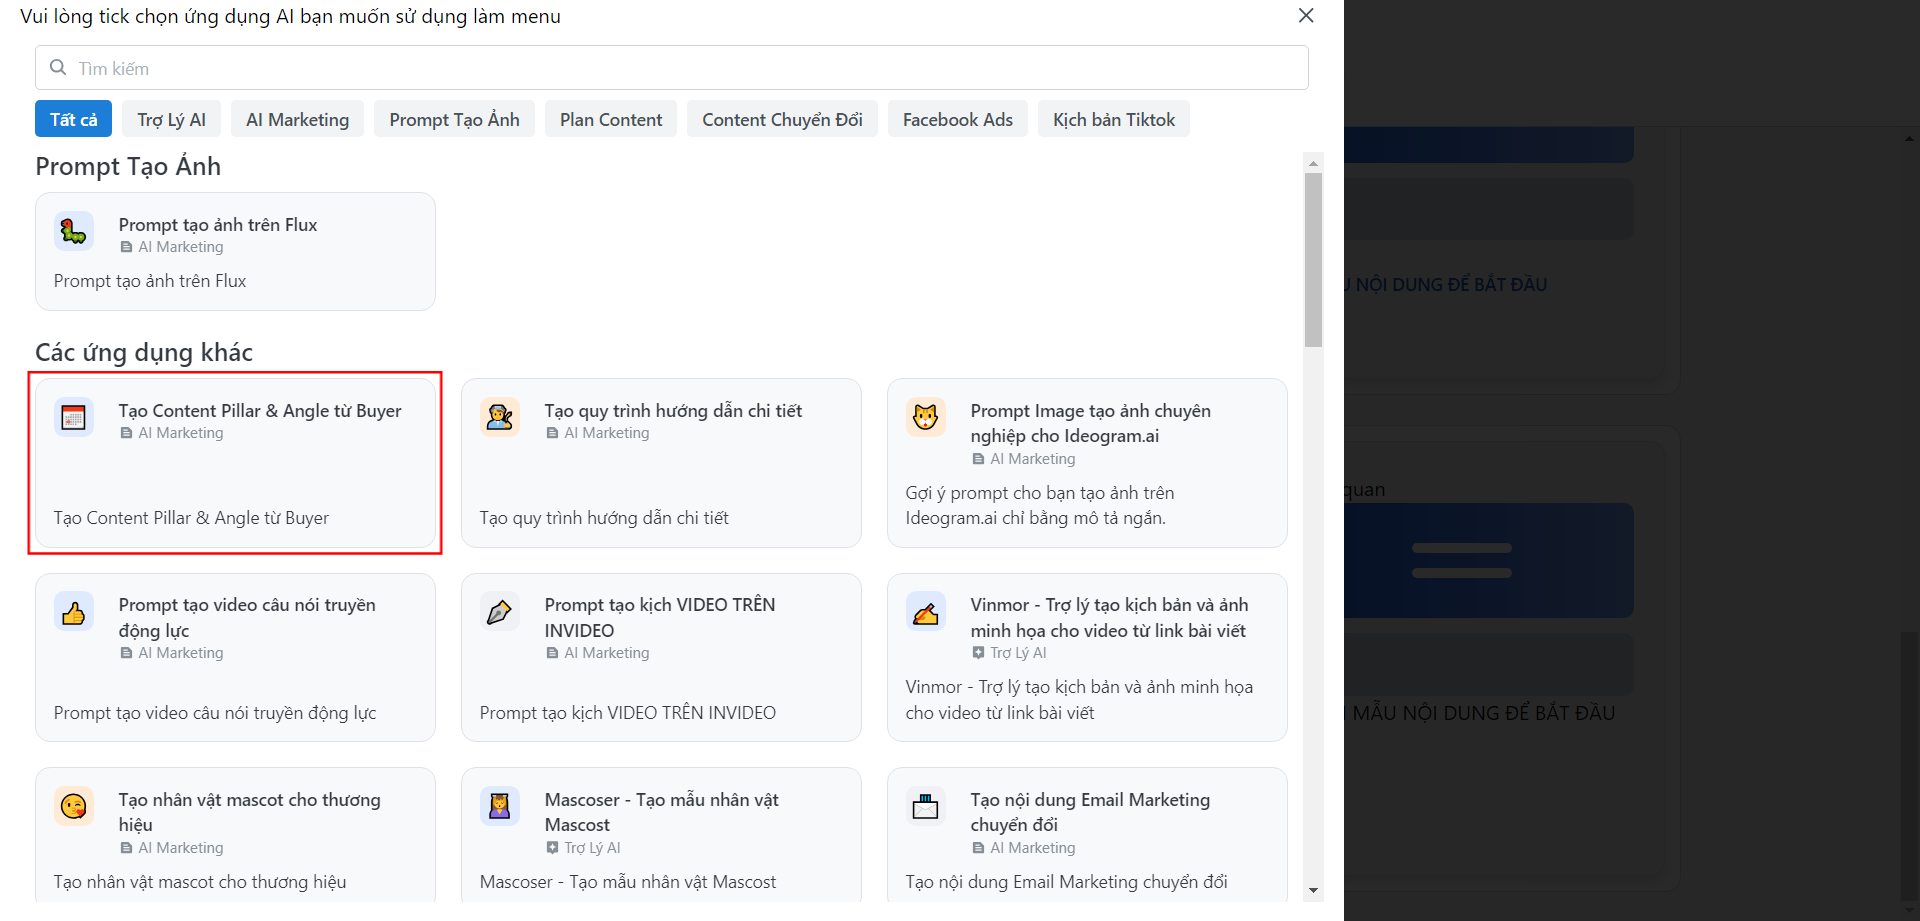Click the Tìm kiếm search field
Screen dimensions: 1920x921
[672, 68]
